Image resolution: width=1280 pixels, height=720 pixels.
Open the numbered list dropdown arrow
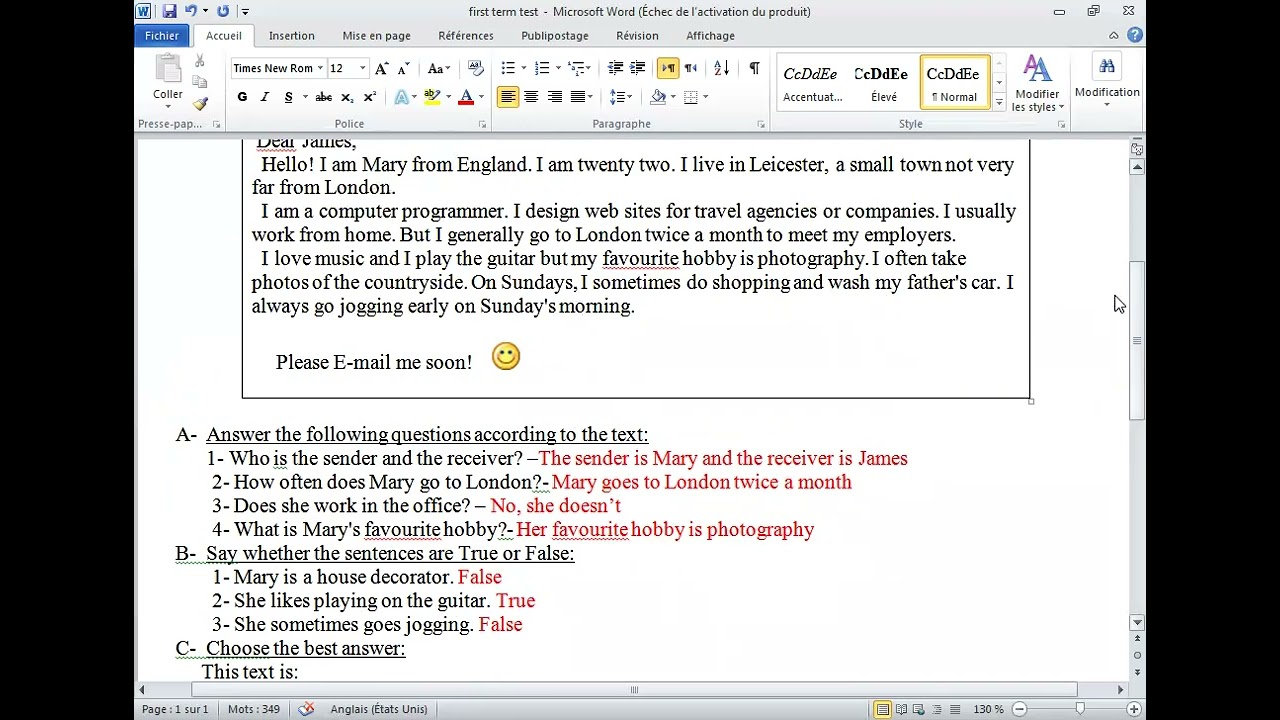coord(557,68)
